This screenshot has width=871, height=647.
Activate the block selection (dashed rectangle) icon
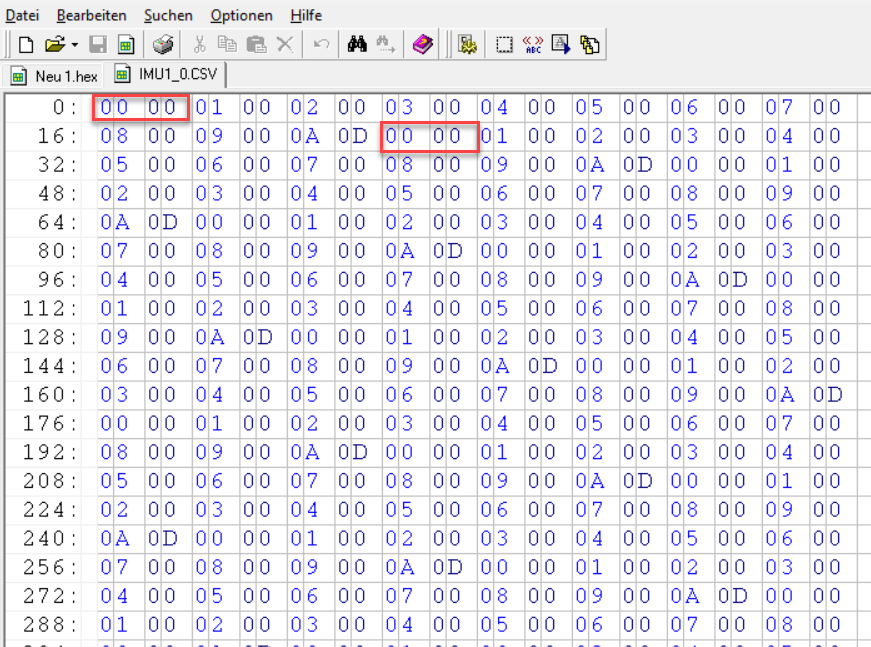504,44
